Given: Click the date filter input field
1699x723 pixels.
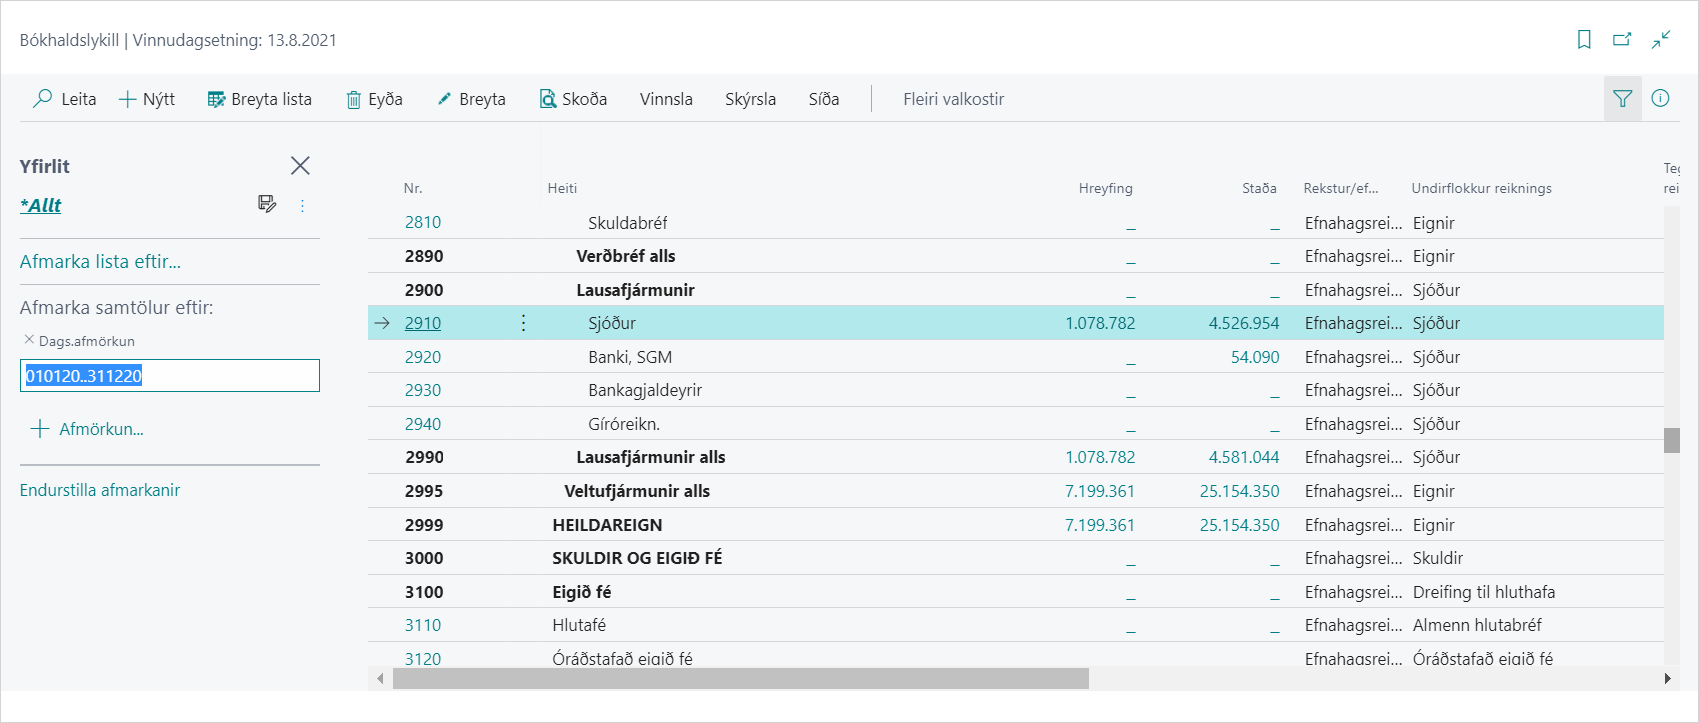Looking at the screenshot, I should click(x=170, y=376).
